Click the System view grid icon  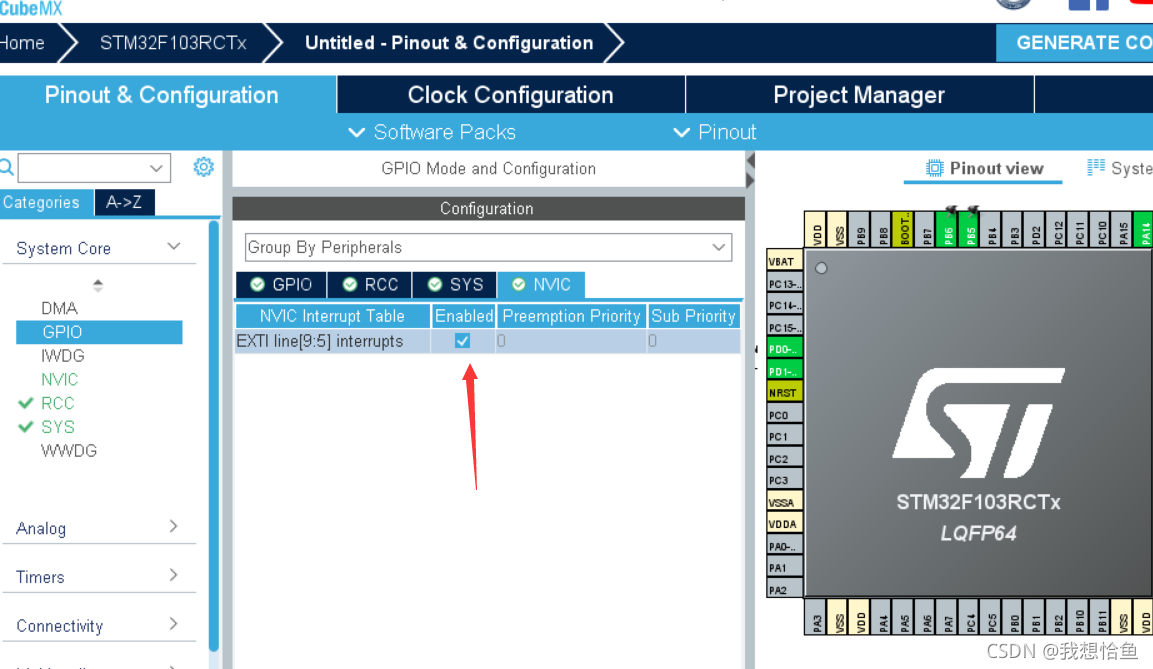[1096, 168]
